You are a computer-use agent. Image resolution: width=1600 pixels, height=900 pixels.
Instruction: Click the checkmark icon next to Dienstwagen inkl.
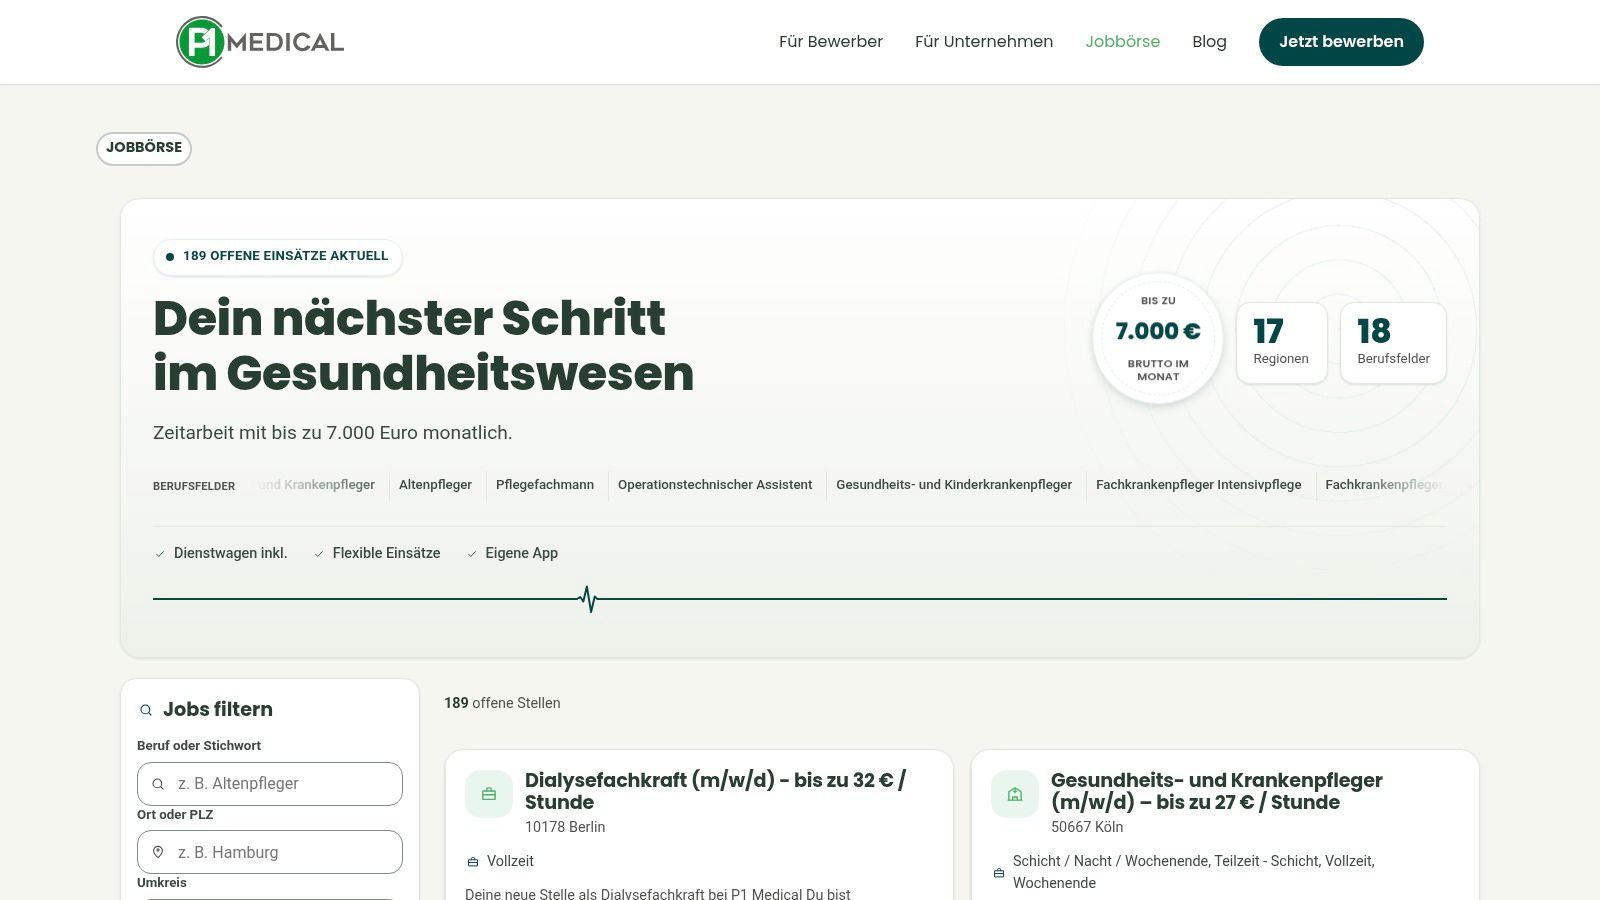[x=160, y=554]
